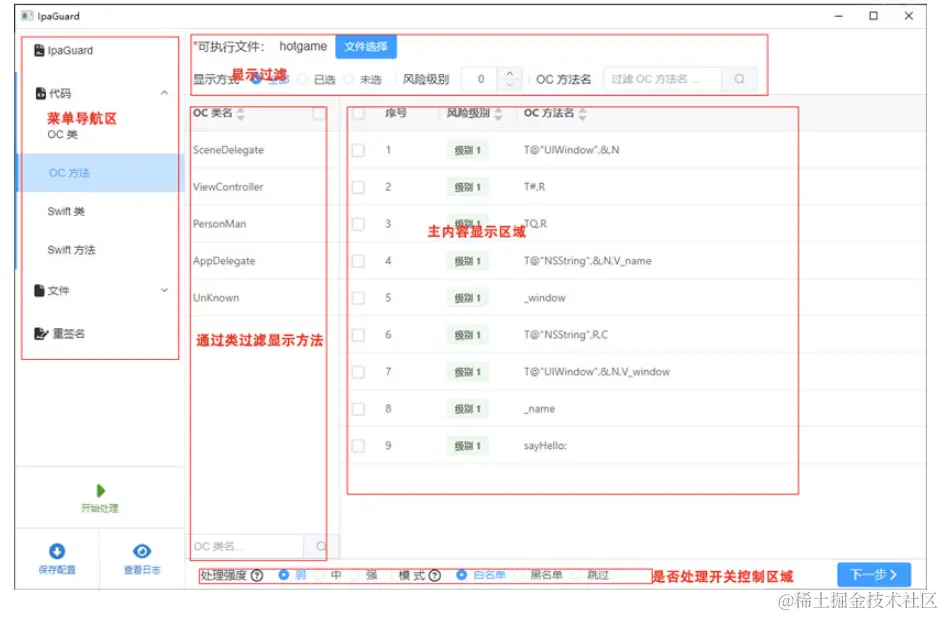
Task: Select the 跳过 mode radio button
Action: point(576,575)
